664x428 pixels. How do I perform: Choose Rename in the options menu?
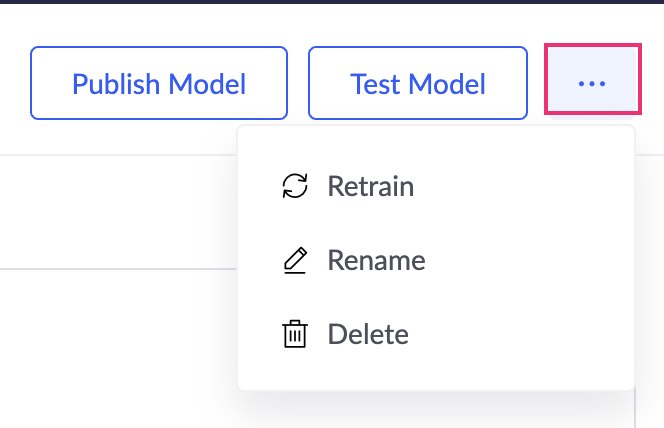tap(376, 261)
